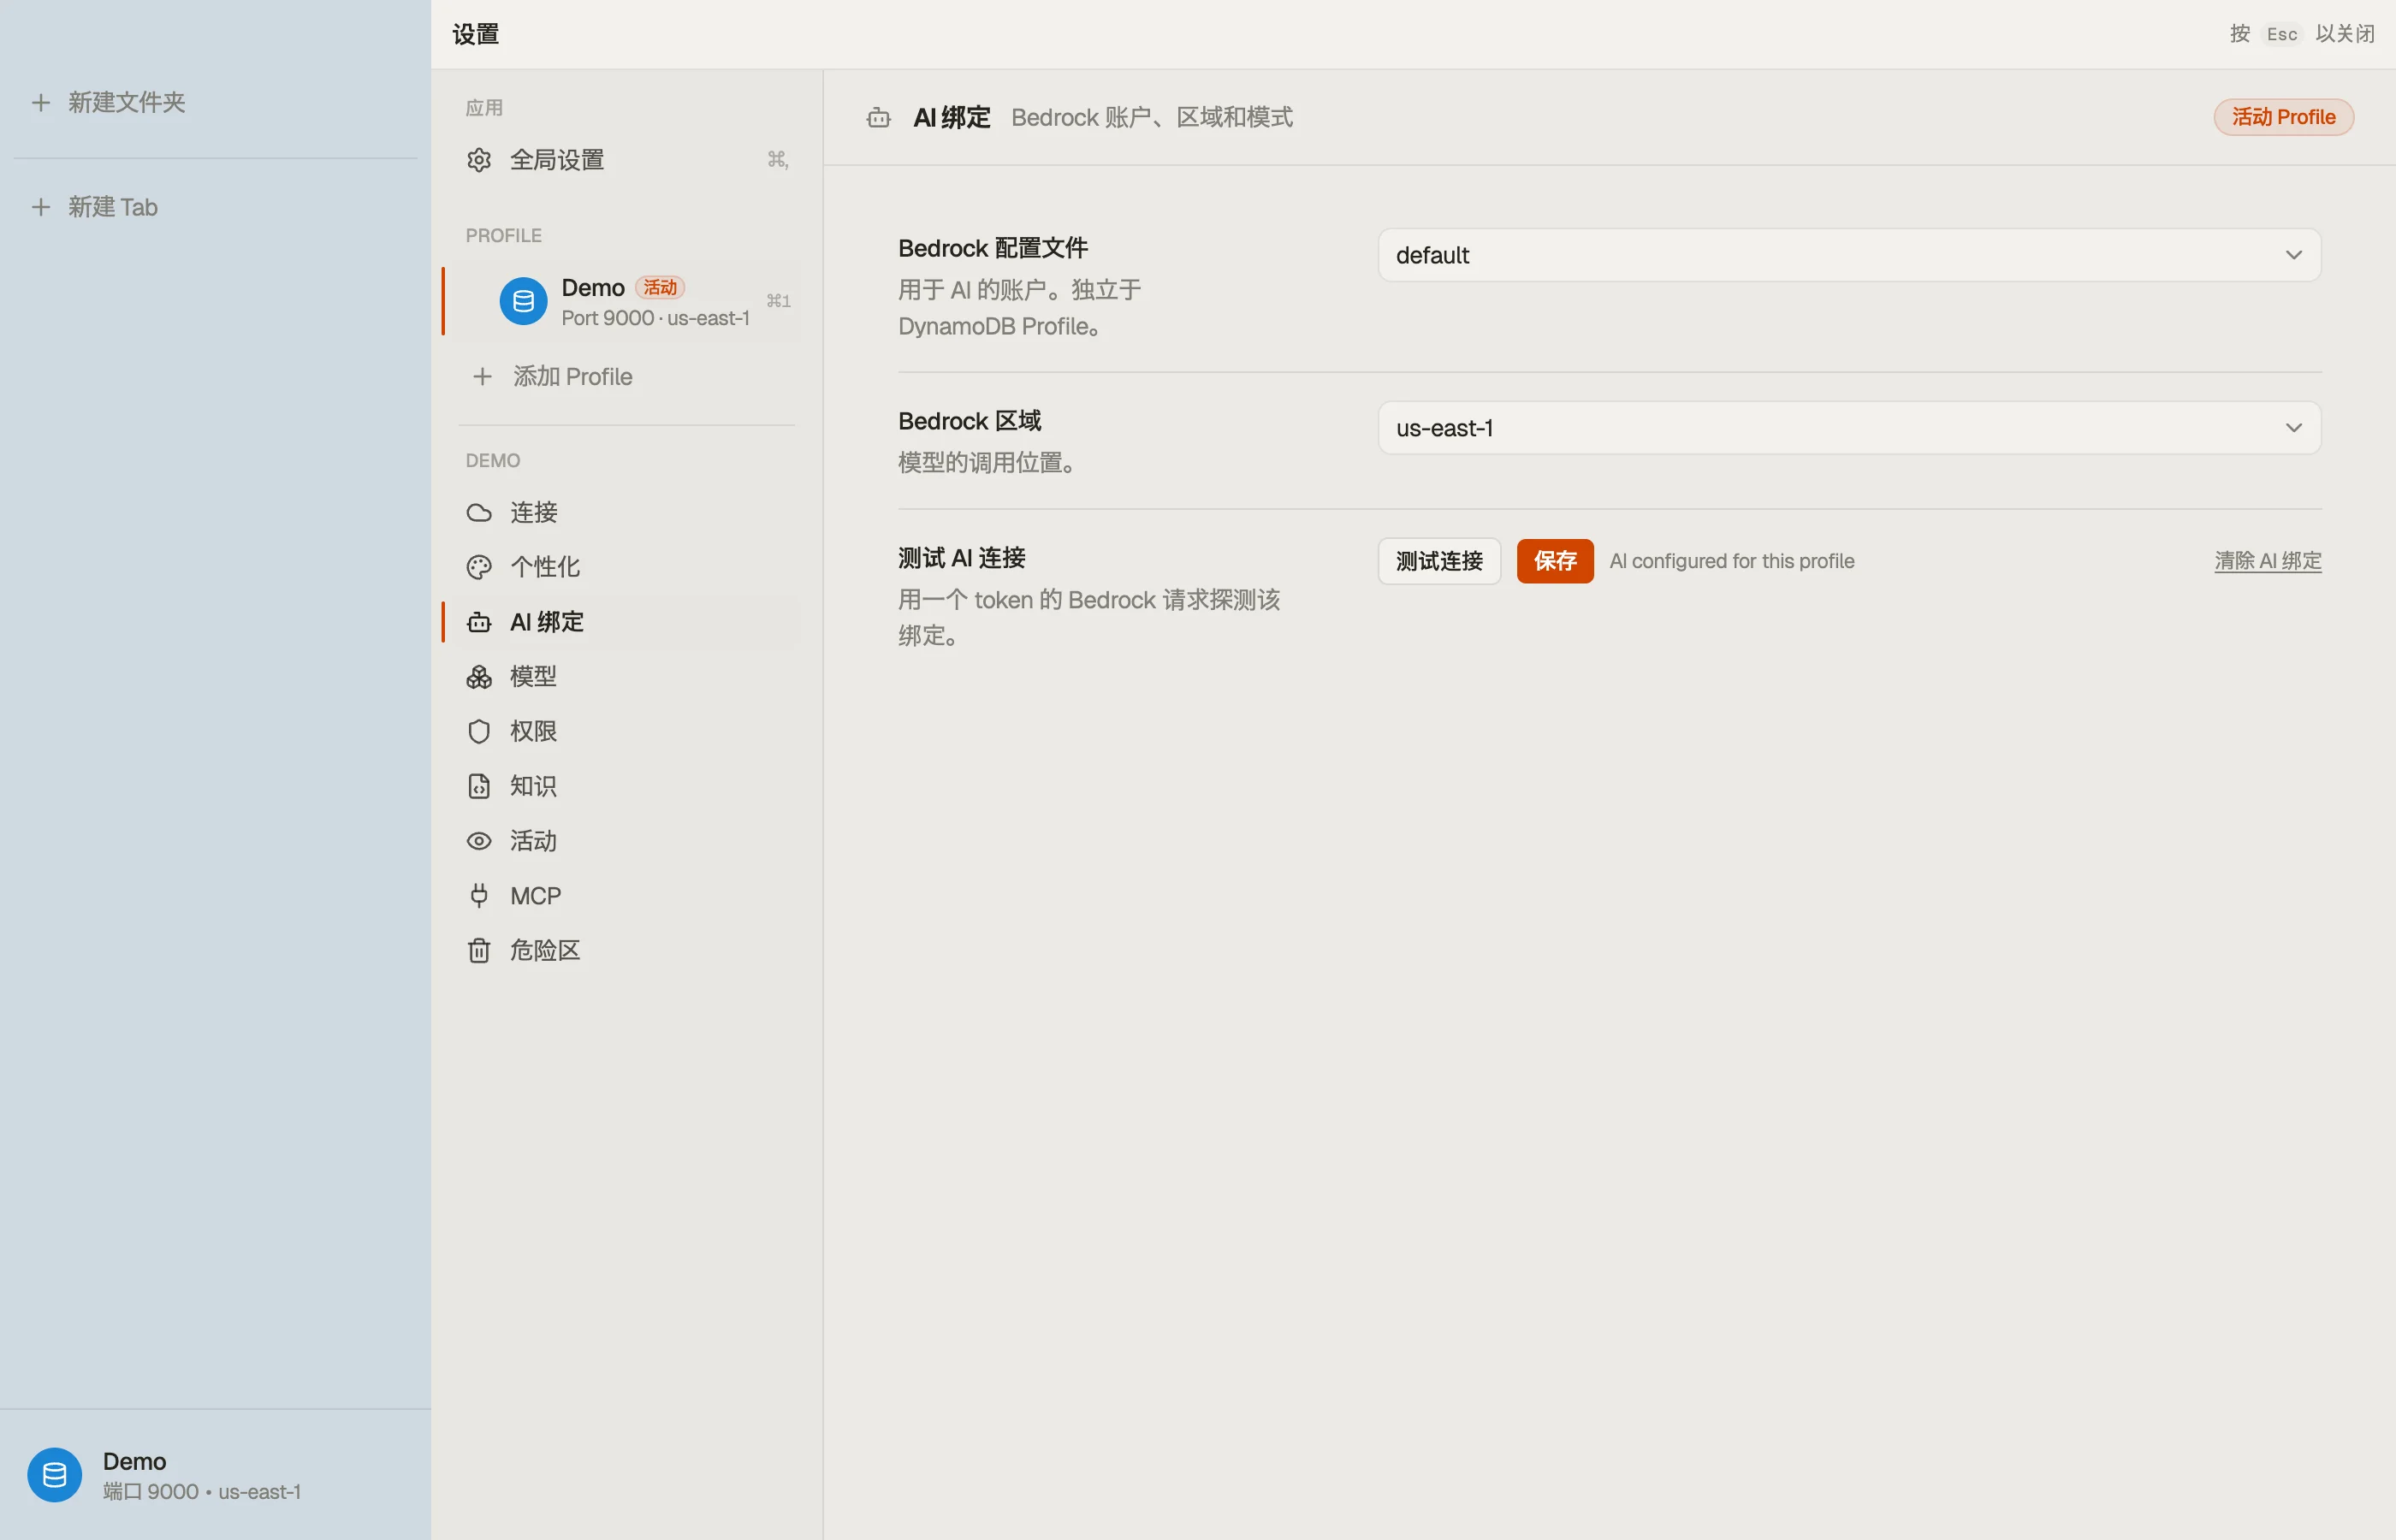2396x1540 pixels.
Task: Click the Esc key hint to close settings
Action: 2281,34
